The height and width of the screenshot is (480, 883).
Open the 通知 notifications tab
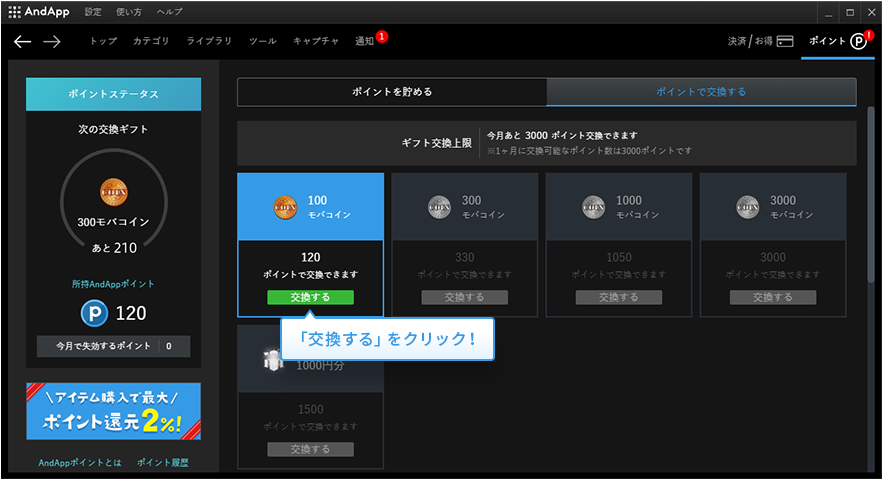click(x=364, y=41)
